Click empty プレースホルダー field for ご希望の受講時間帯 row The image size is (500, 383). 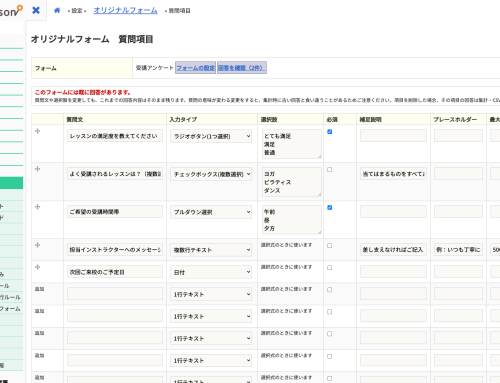(x=458, y=212)
